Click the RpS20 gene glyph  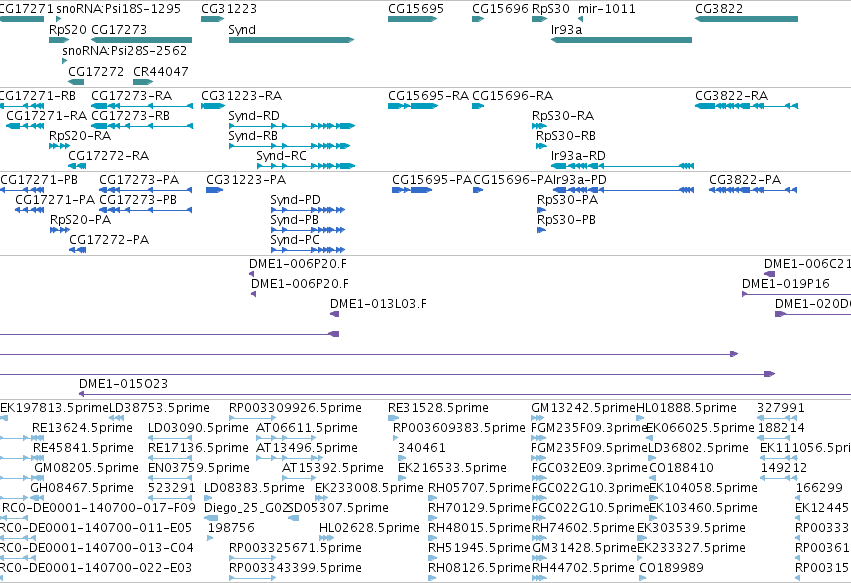[x=59, y=40]
